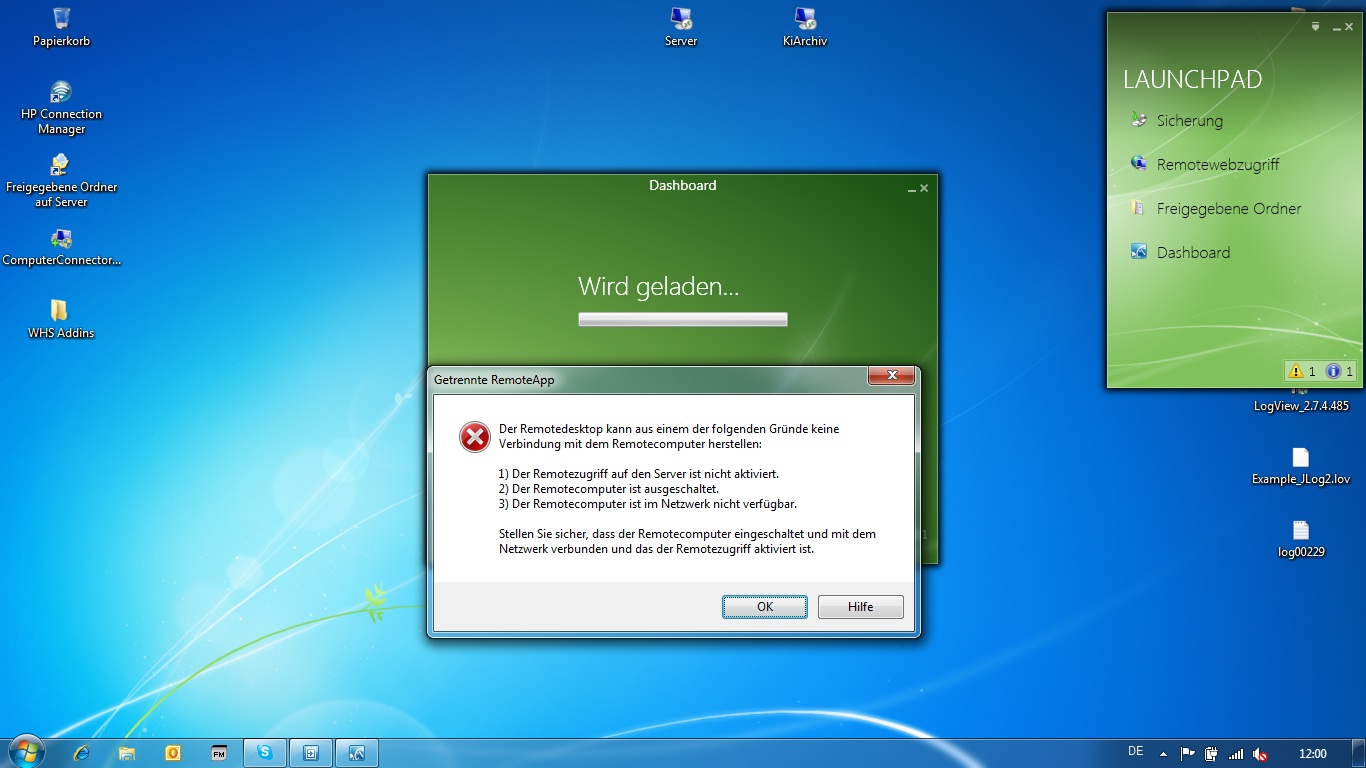Show the yellow warning alert in Launchpad
This screenshot has width=1366, height=768.
pyautogui.click(x=1304, y=371)
